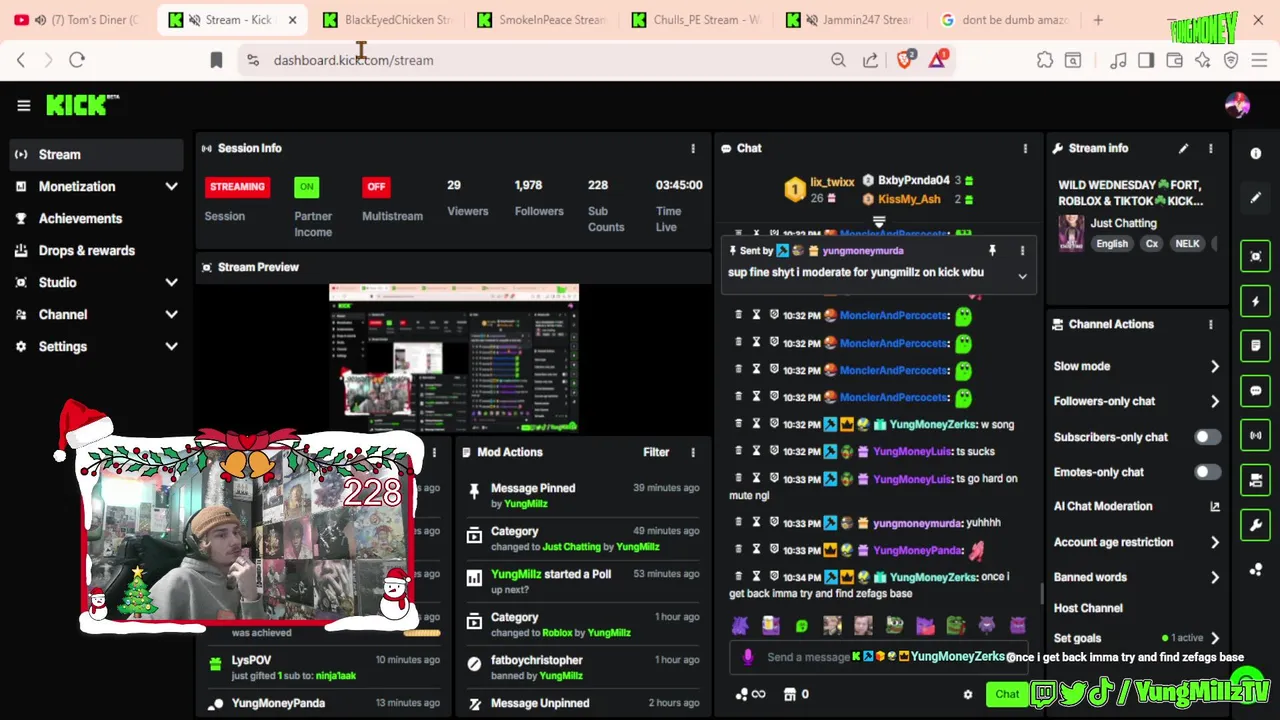
Task: Open the Stream info three-dot menu
Action: tap(1211, 148)
